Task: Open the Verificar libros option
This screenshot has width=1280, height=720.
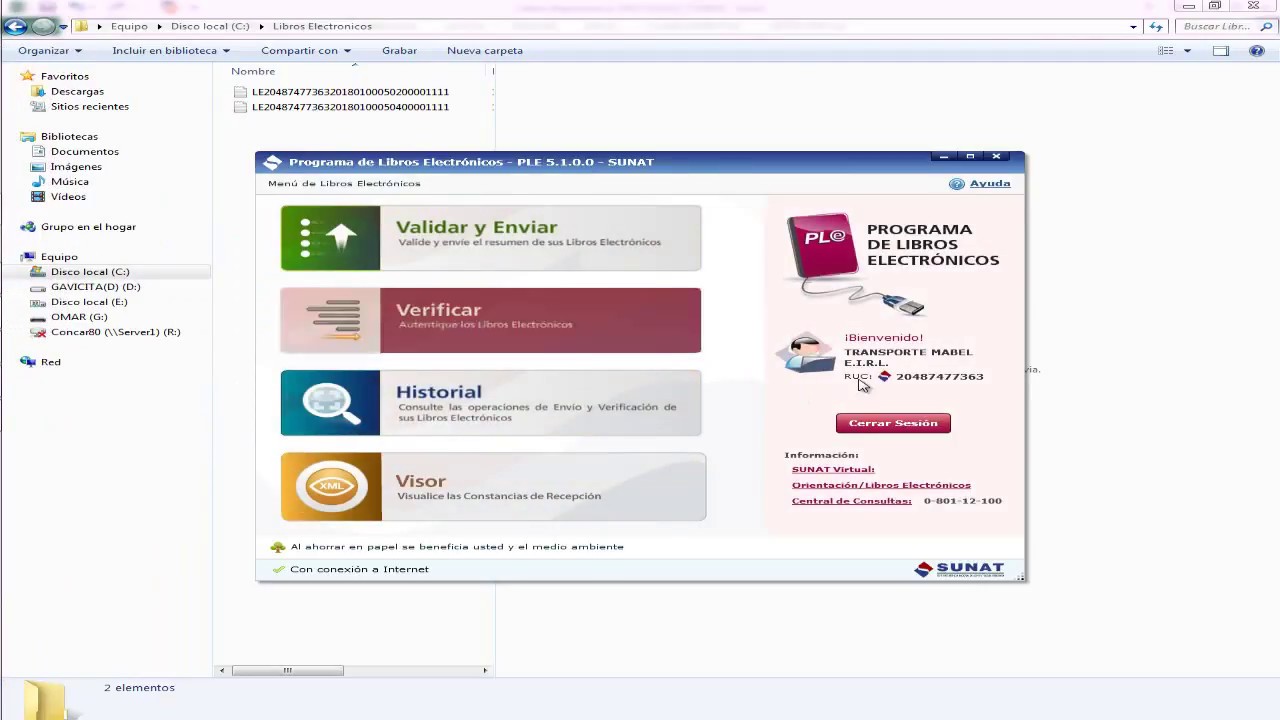Action: coord(491,320)
